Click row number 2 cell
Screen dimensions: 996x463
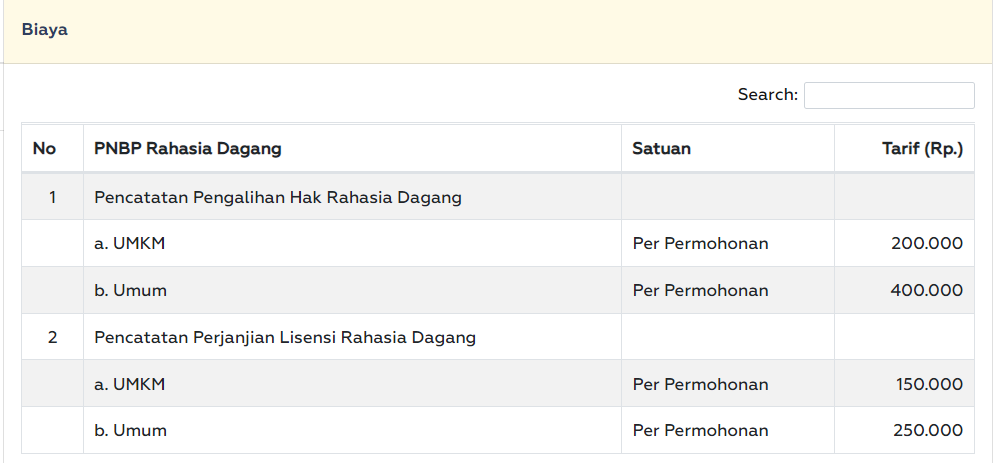(x=52, y=337)
